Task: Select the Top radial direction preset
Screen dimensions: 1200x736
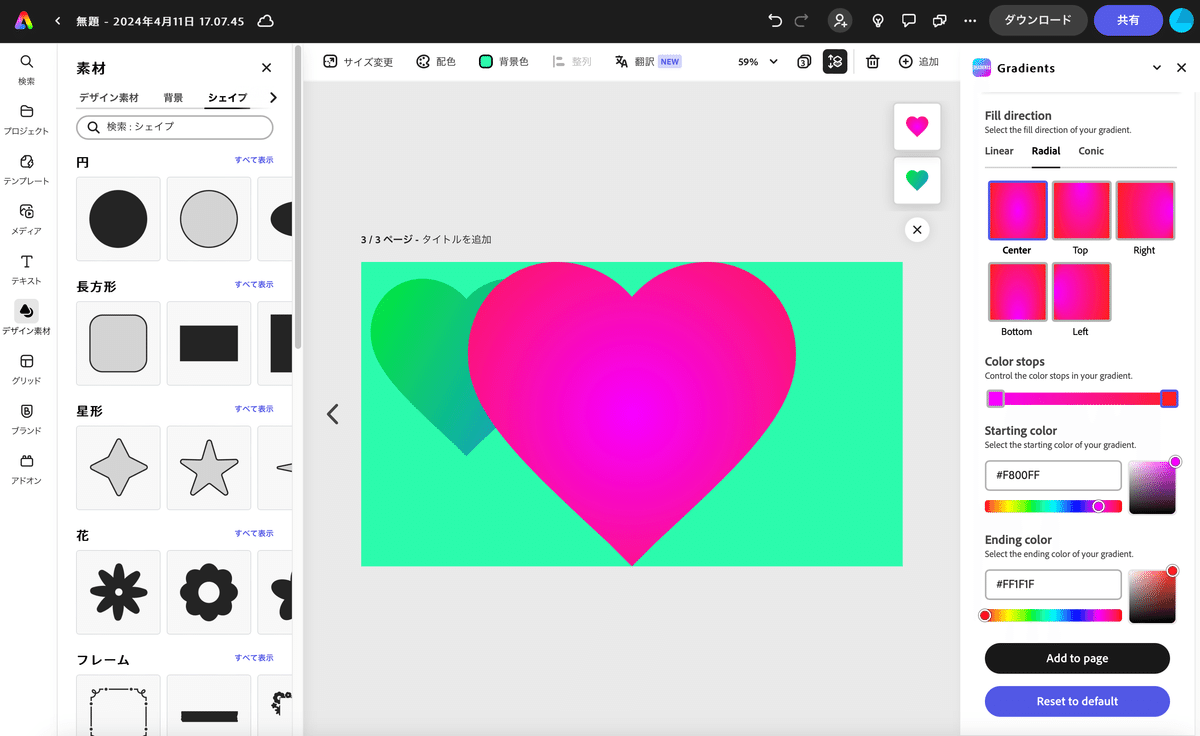Action: (x=1080, y=210)
